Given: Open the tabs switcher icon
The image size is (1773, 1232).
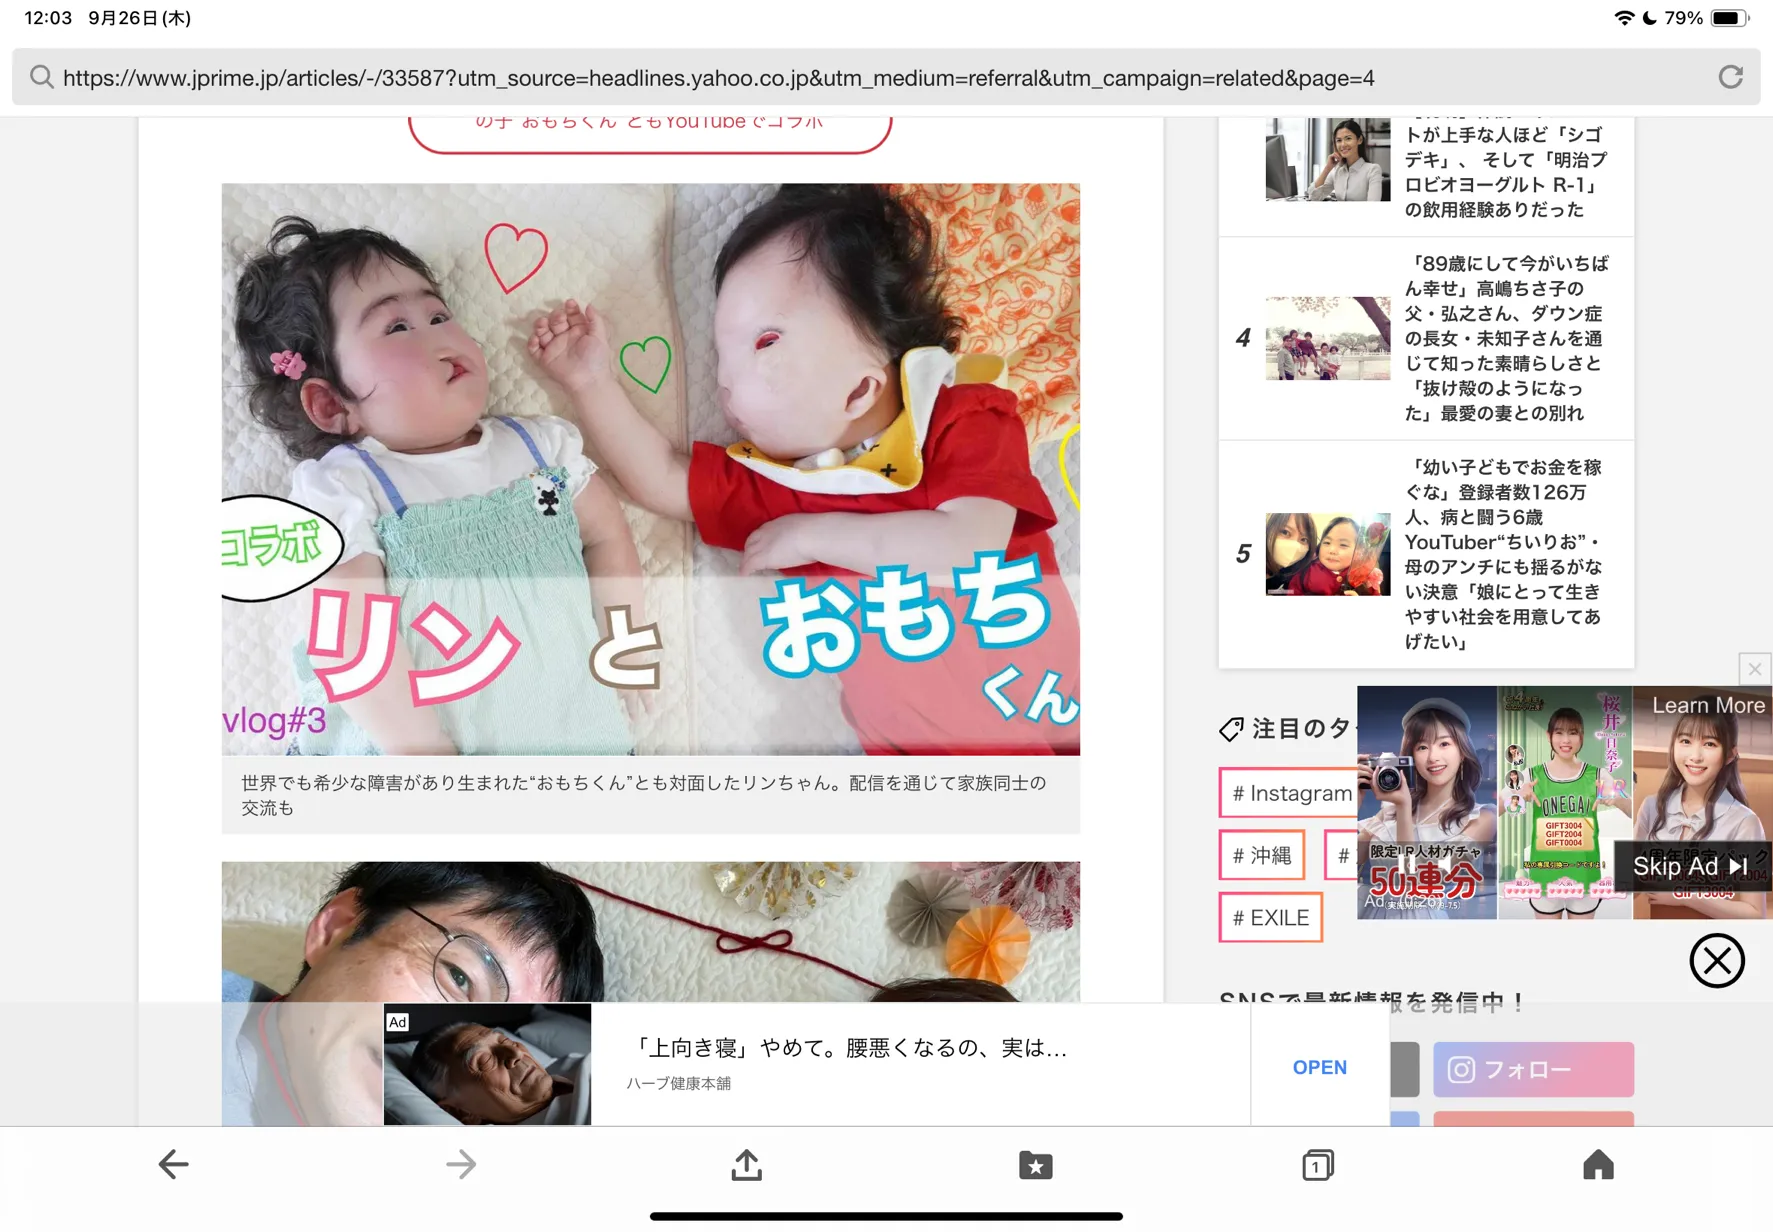Looking at the screenshot, I should pos(1318,1165).
